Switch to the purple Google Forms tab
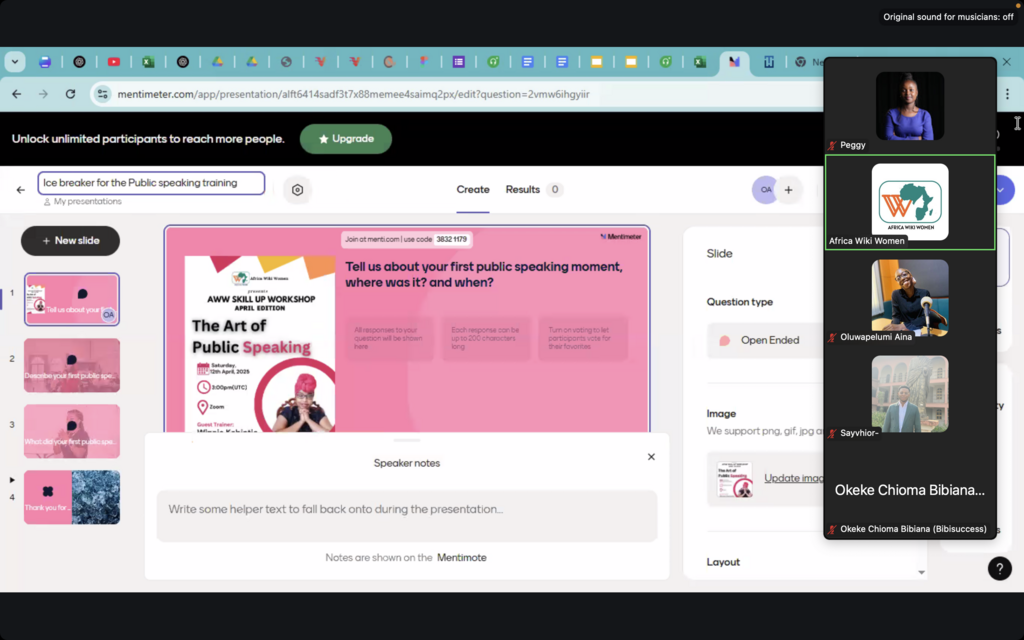 click(x=458, y=62)
